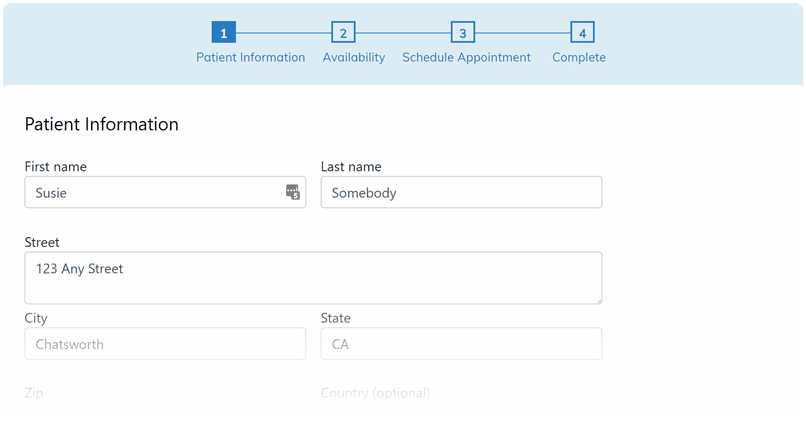Grab the Street textarea resize handle corner
Screen dimensions: 806x422
click(x=598, y=300)
